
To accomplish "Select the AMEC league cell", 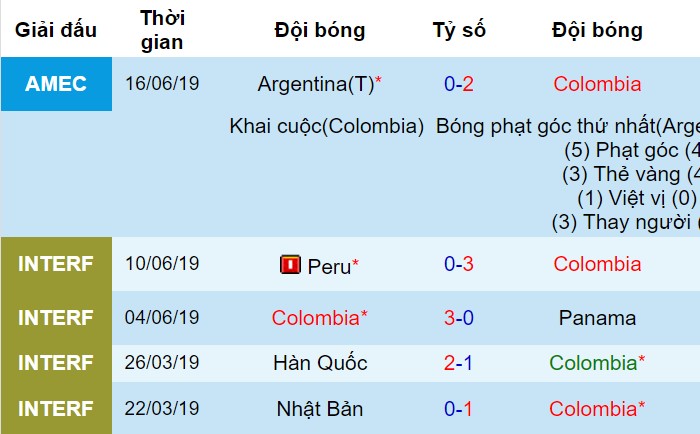I will [56, 84].
